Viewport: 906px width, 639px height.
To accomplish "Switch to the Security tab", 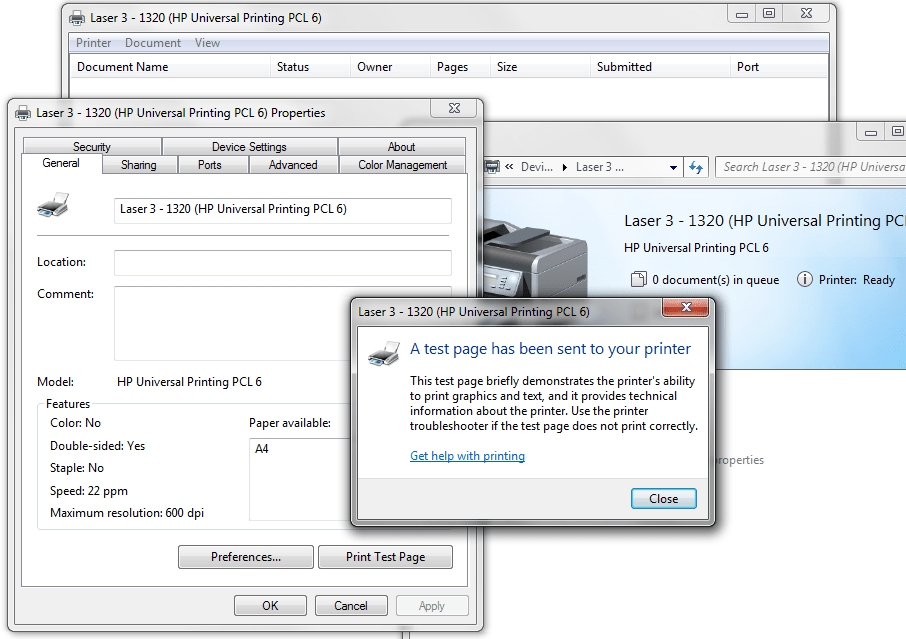I will (91, 147).
